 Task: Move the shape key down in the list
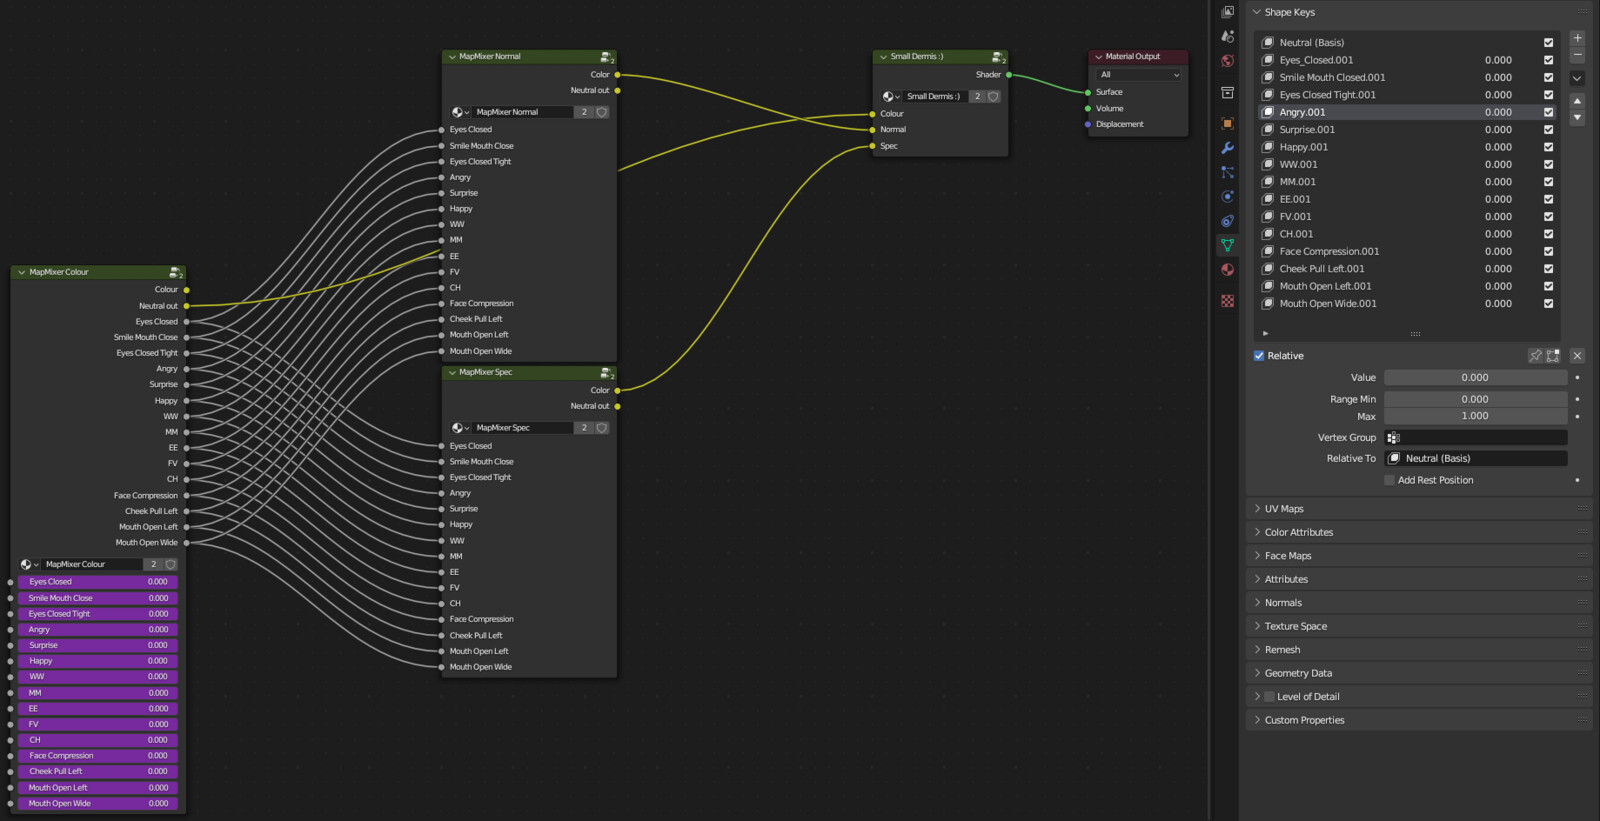(1577, 118)
